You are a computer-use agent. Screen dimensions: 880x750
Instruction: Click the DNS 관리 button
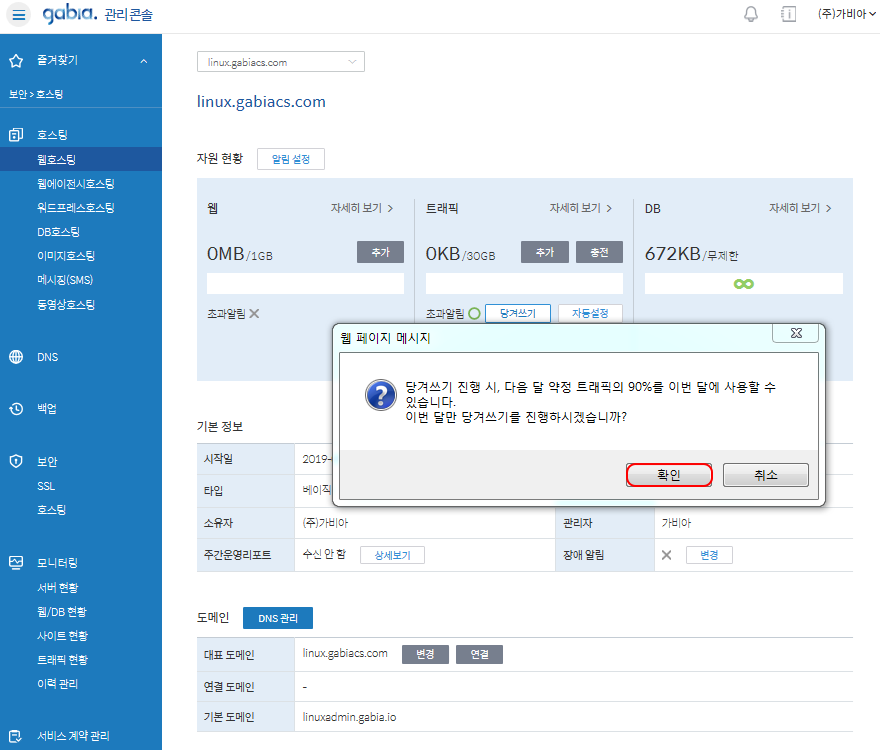[x=278, y=618]
